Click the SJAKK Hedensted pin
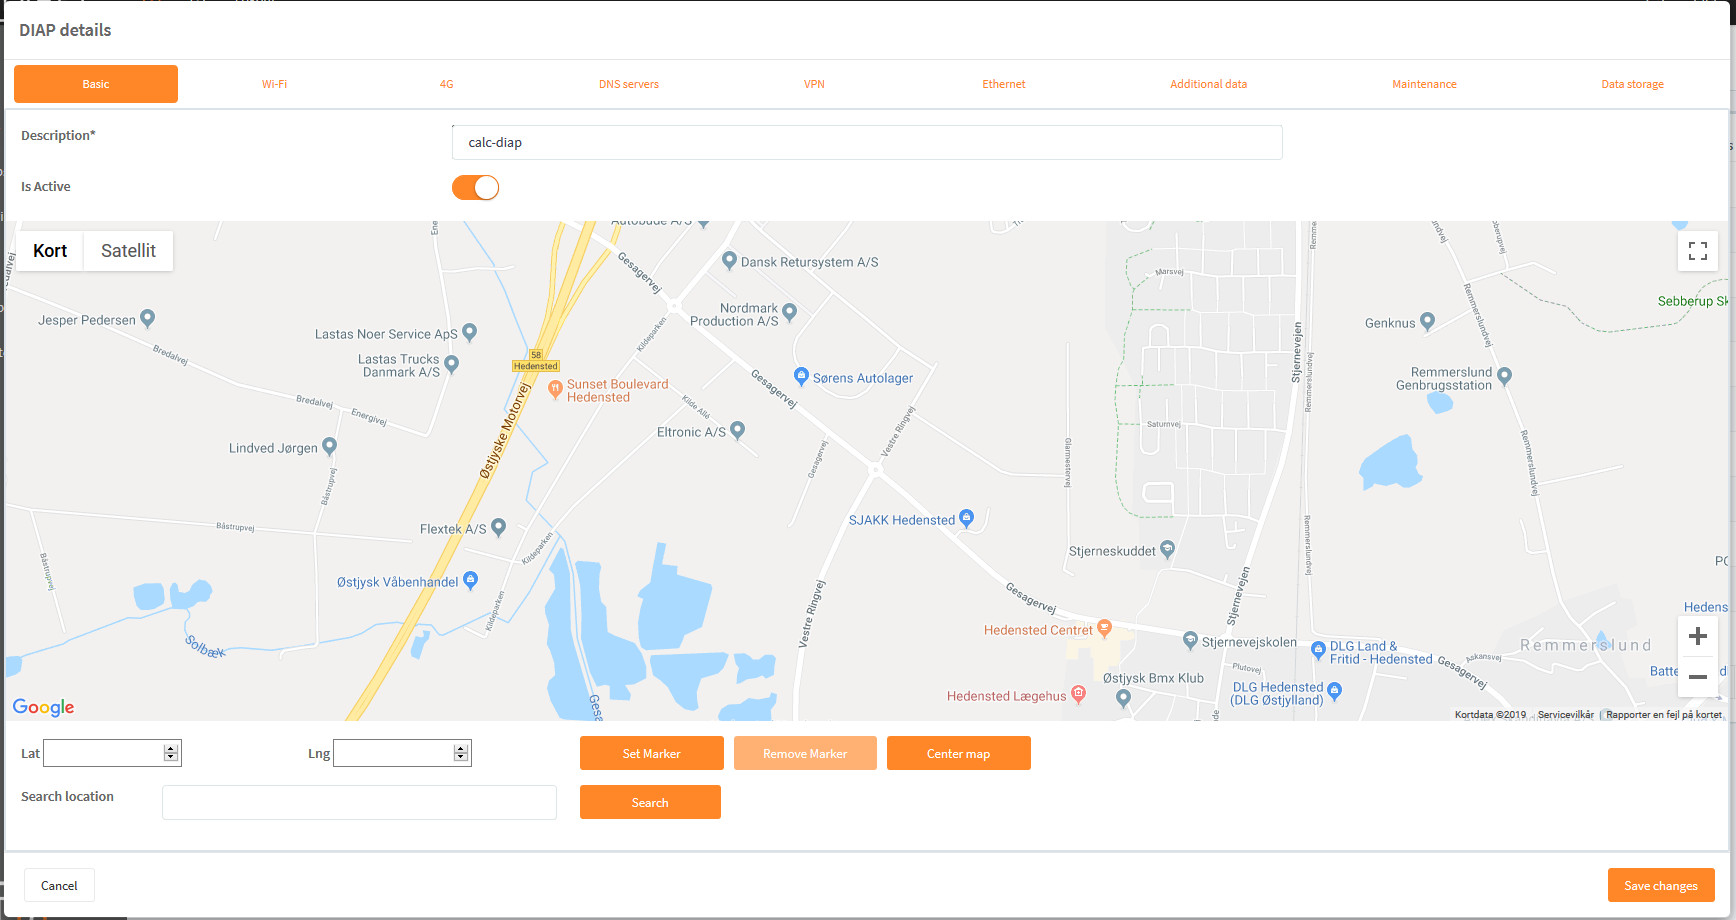 [966, 518]
